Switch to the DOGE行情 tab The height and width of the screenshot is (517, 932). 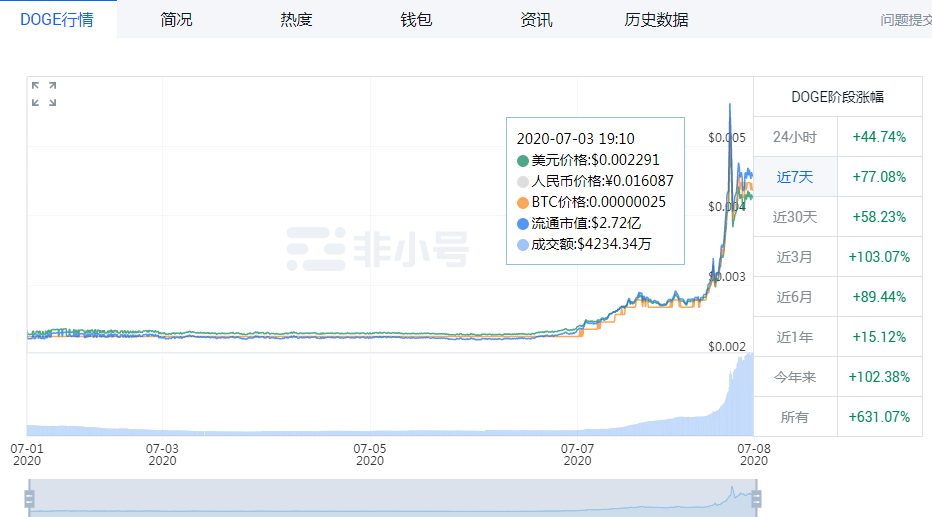(57, 19)
